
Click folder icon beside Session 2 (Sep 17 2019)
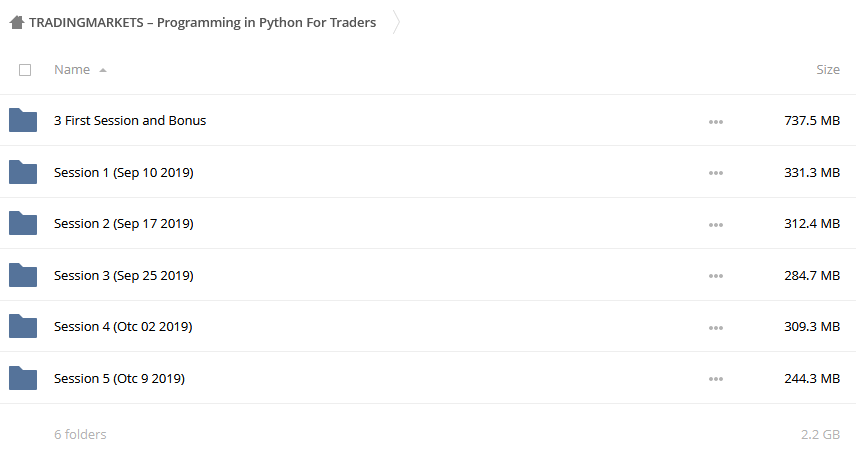click(x=23, y=223)
